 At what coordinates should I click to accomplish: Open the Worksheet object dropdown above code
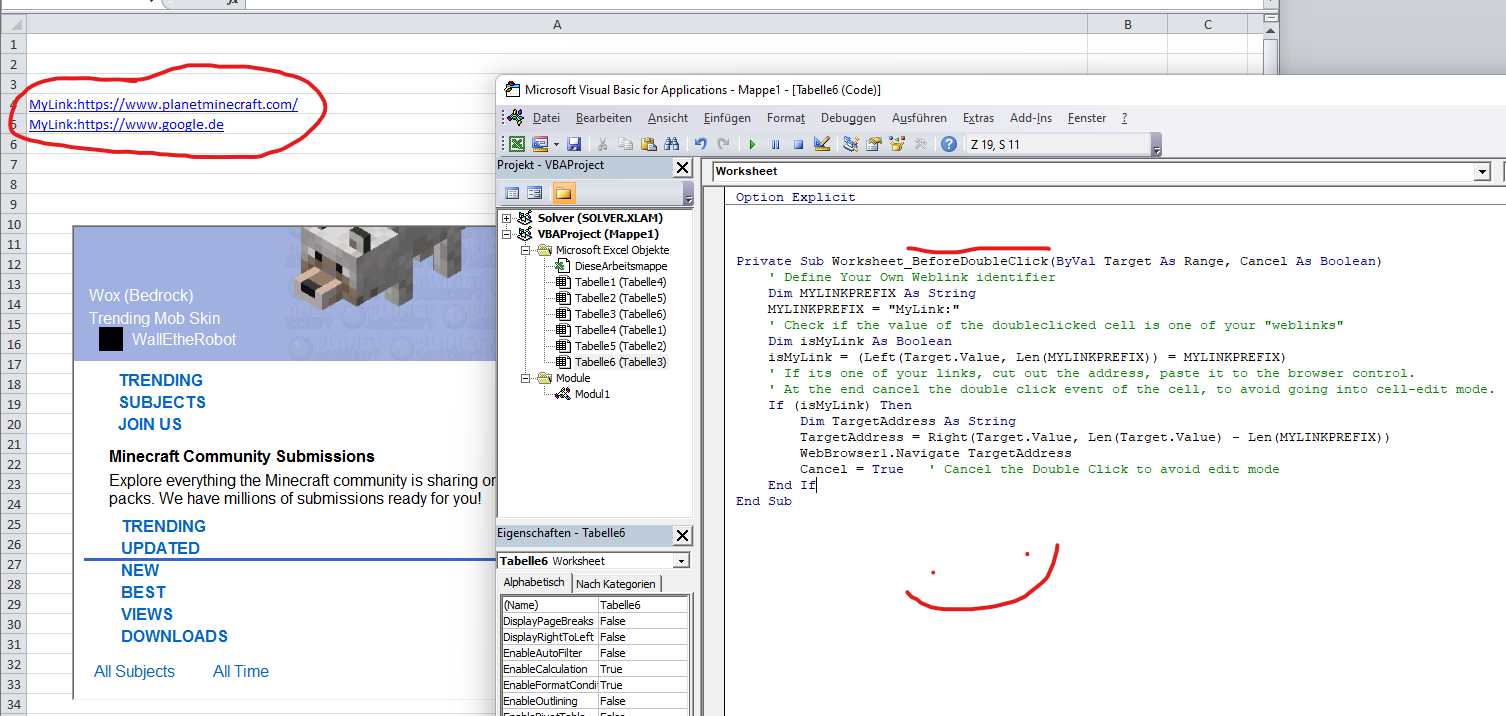coord(1482,172)
